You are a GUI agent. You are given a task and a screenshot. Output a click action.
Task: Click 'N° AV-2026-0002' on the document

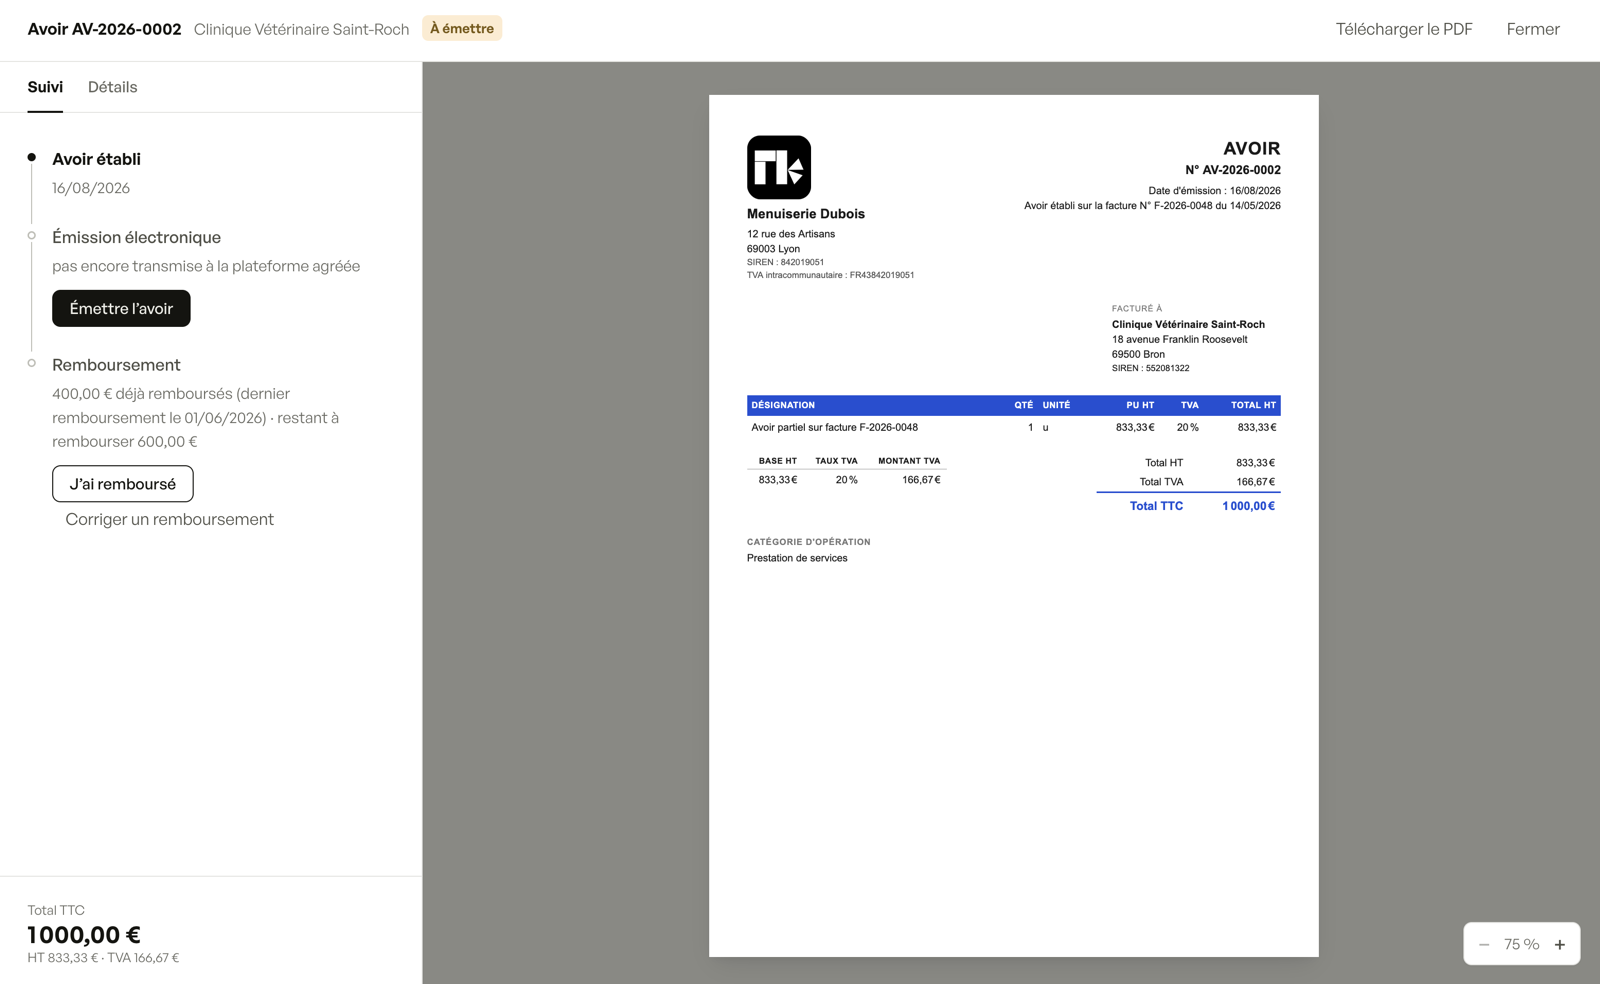[x=1233, y=170]
